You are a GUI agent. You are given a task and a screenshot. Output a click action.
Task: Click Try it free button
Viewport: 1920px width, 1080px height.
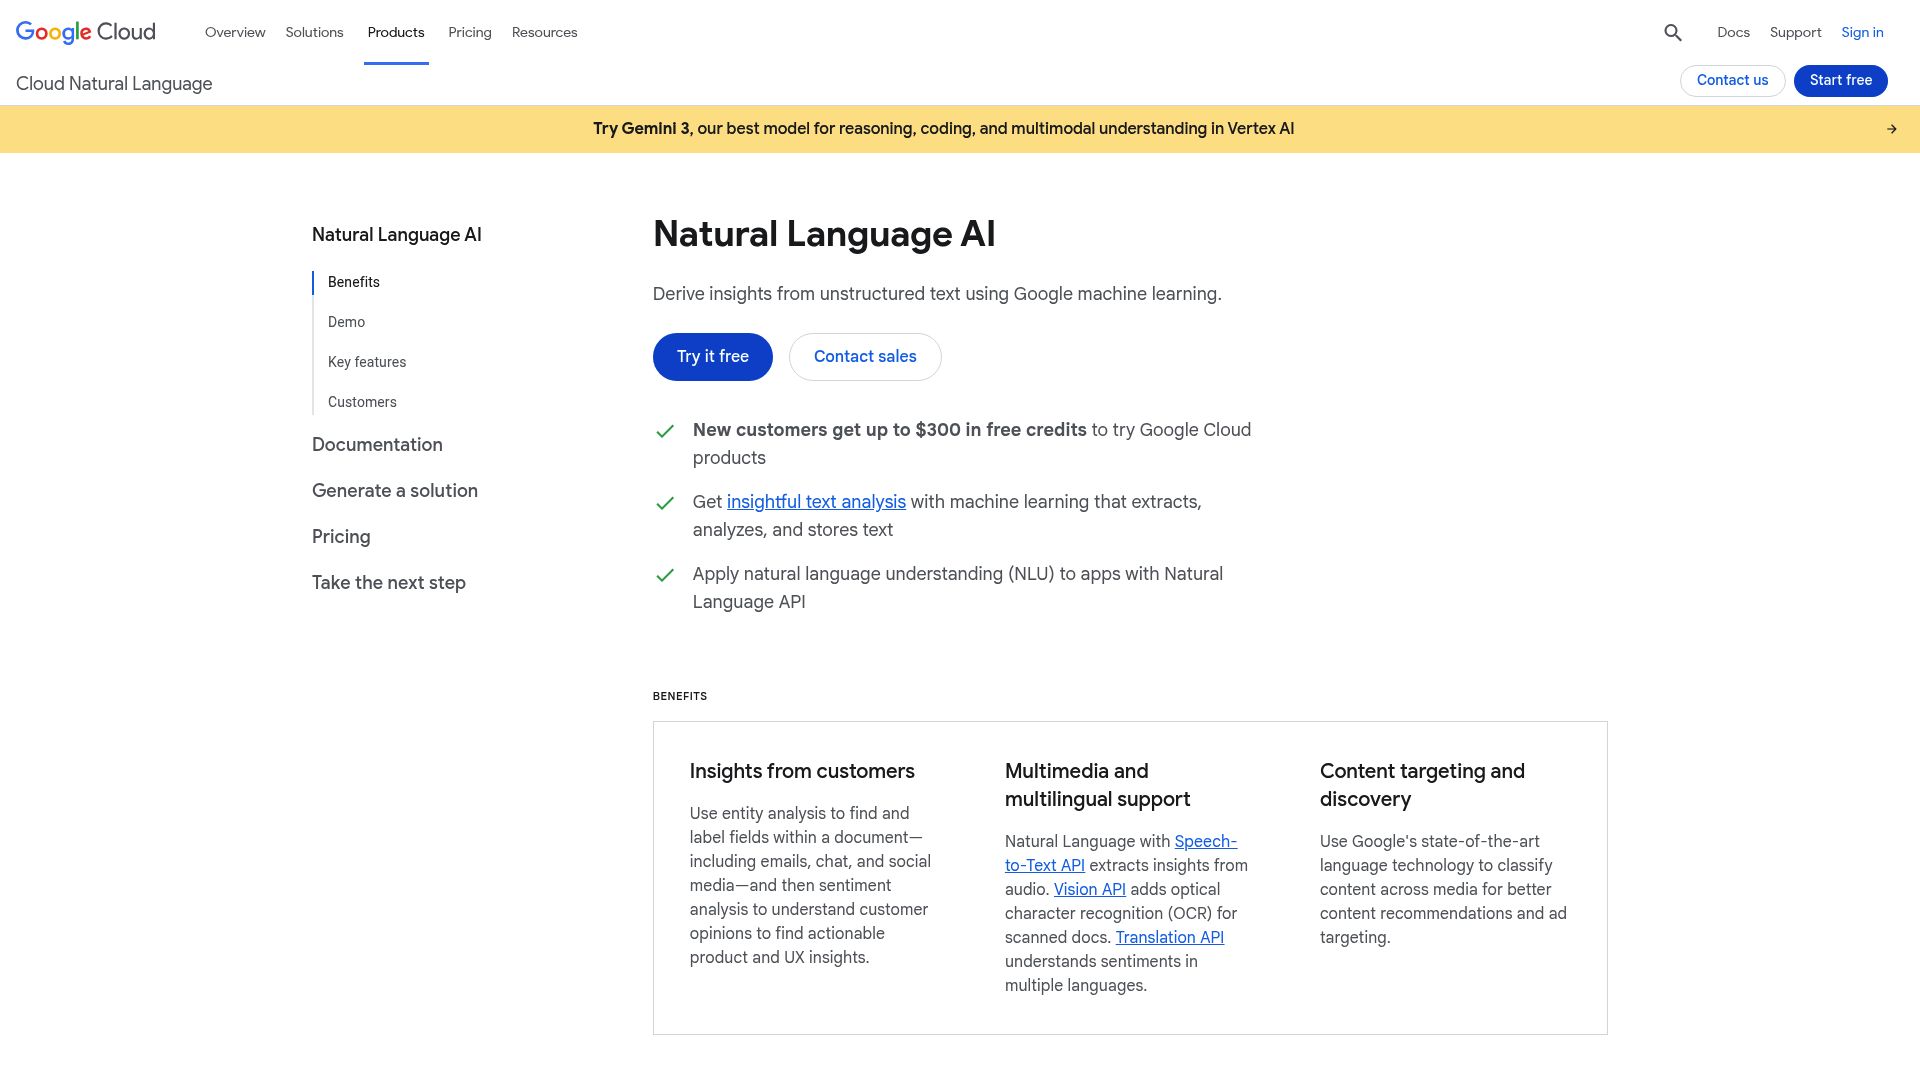point(712,356)
